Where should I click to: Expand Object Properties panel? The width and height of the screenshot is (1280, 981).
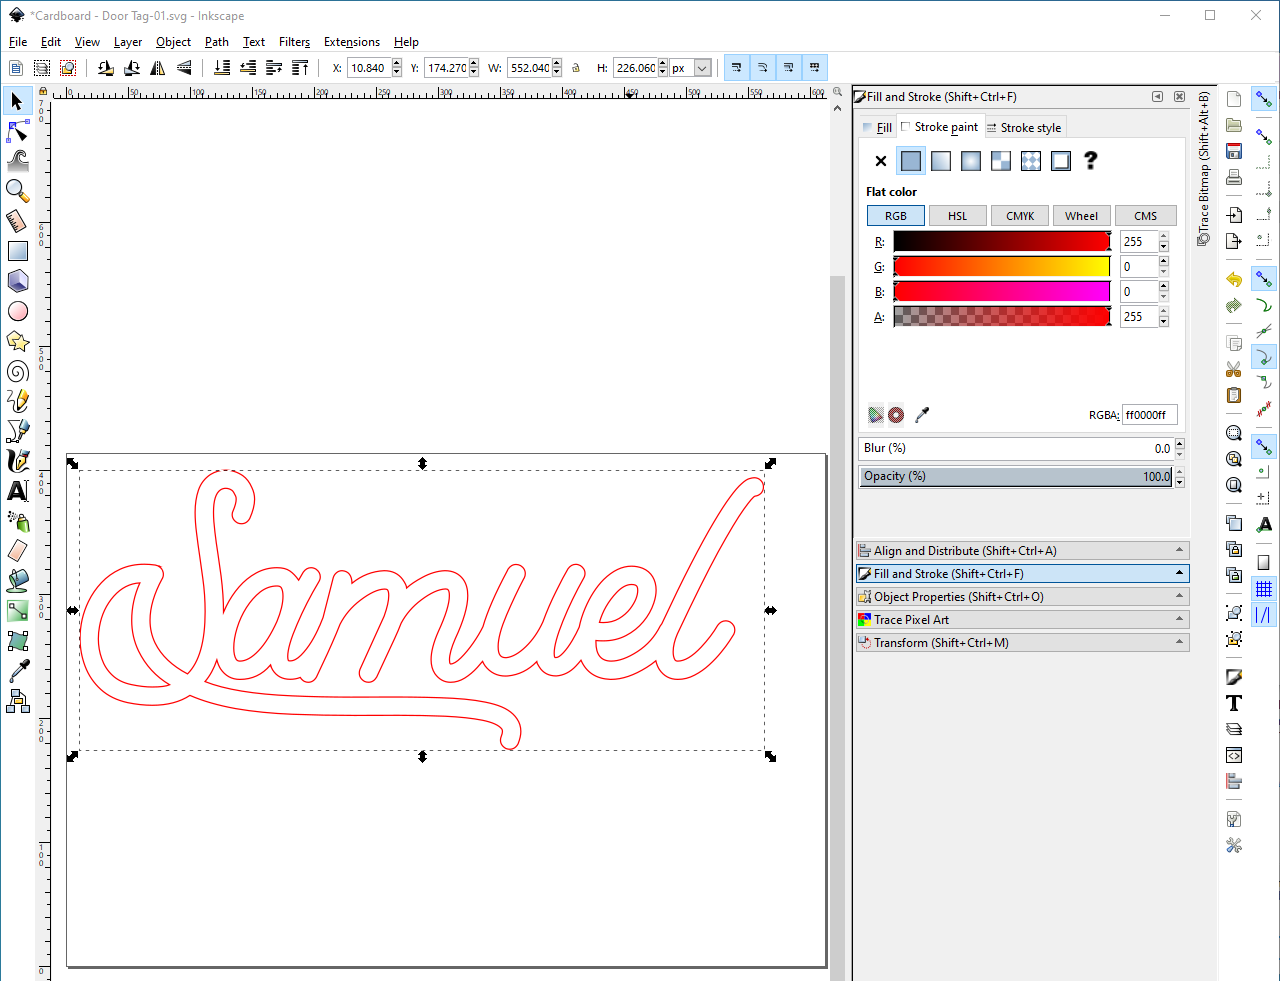click(x=1022, y=596)
